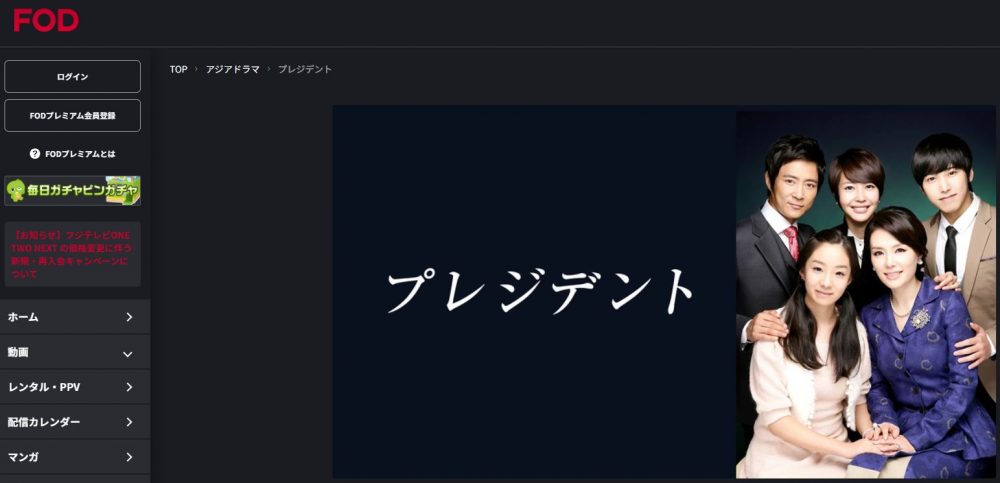The height and width of the screenshot is (483, 1000).
Task: Click the 配信カレンダー chevron arrow
Action: click(x=129, y=422)
